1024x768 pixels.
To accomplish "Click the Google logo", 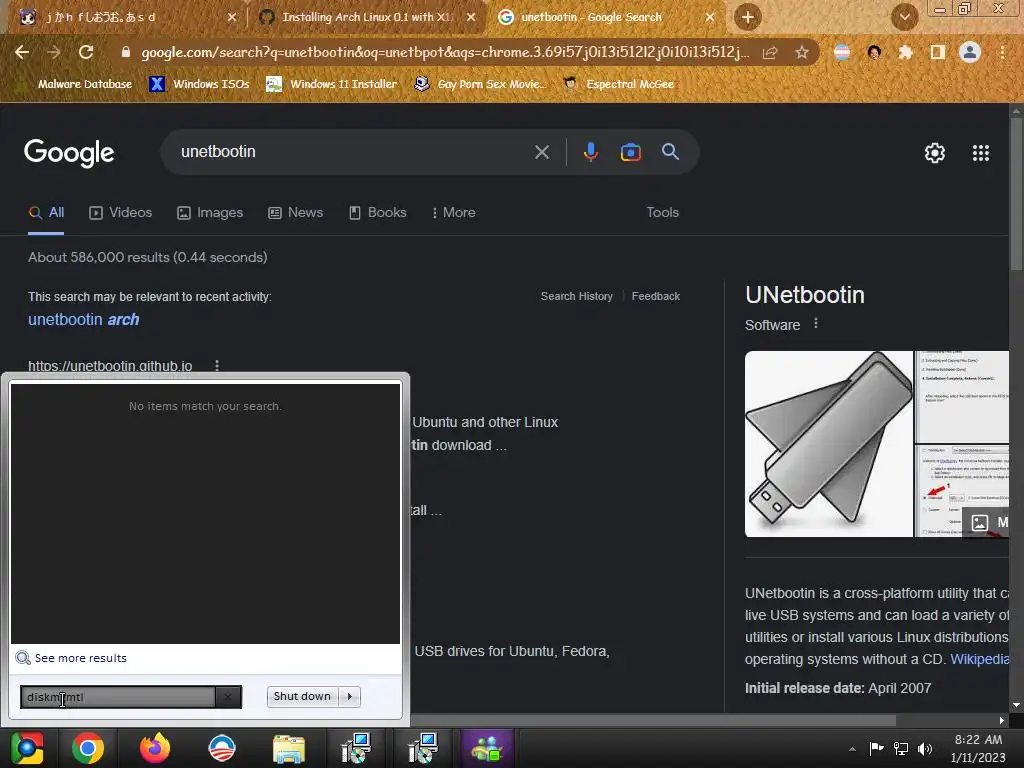I will pyautogui.click(x=69, y=153).
